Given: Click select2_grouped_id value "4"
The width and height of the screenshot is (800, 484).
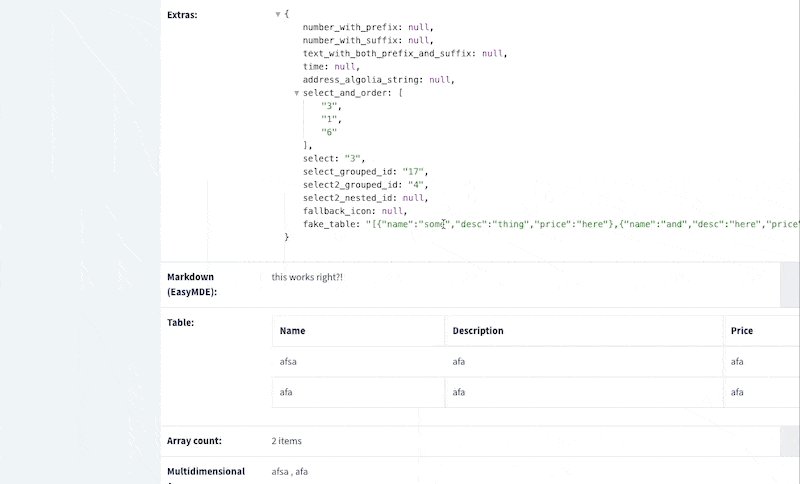Looking at the screenshot, I should (416, 185).
